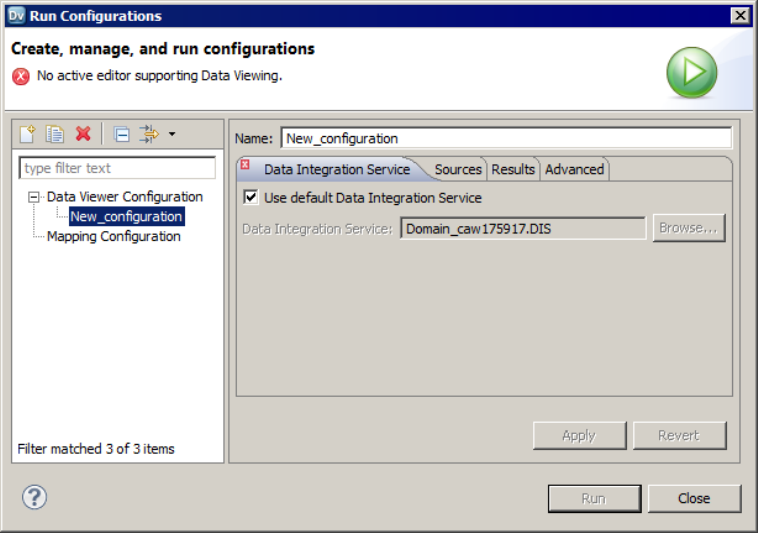Viewport: 758px width, 533px height.
Task: Click the Duplicate configuration icon
Action: (55, 134)
